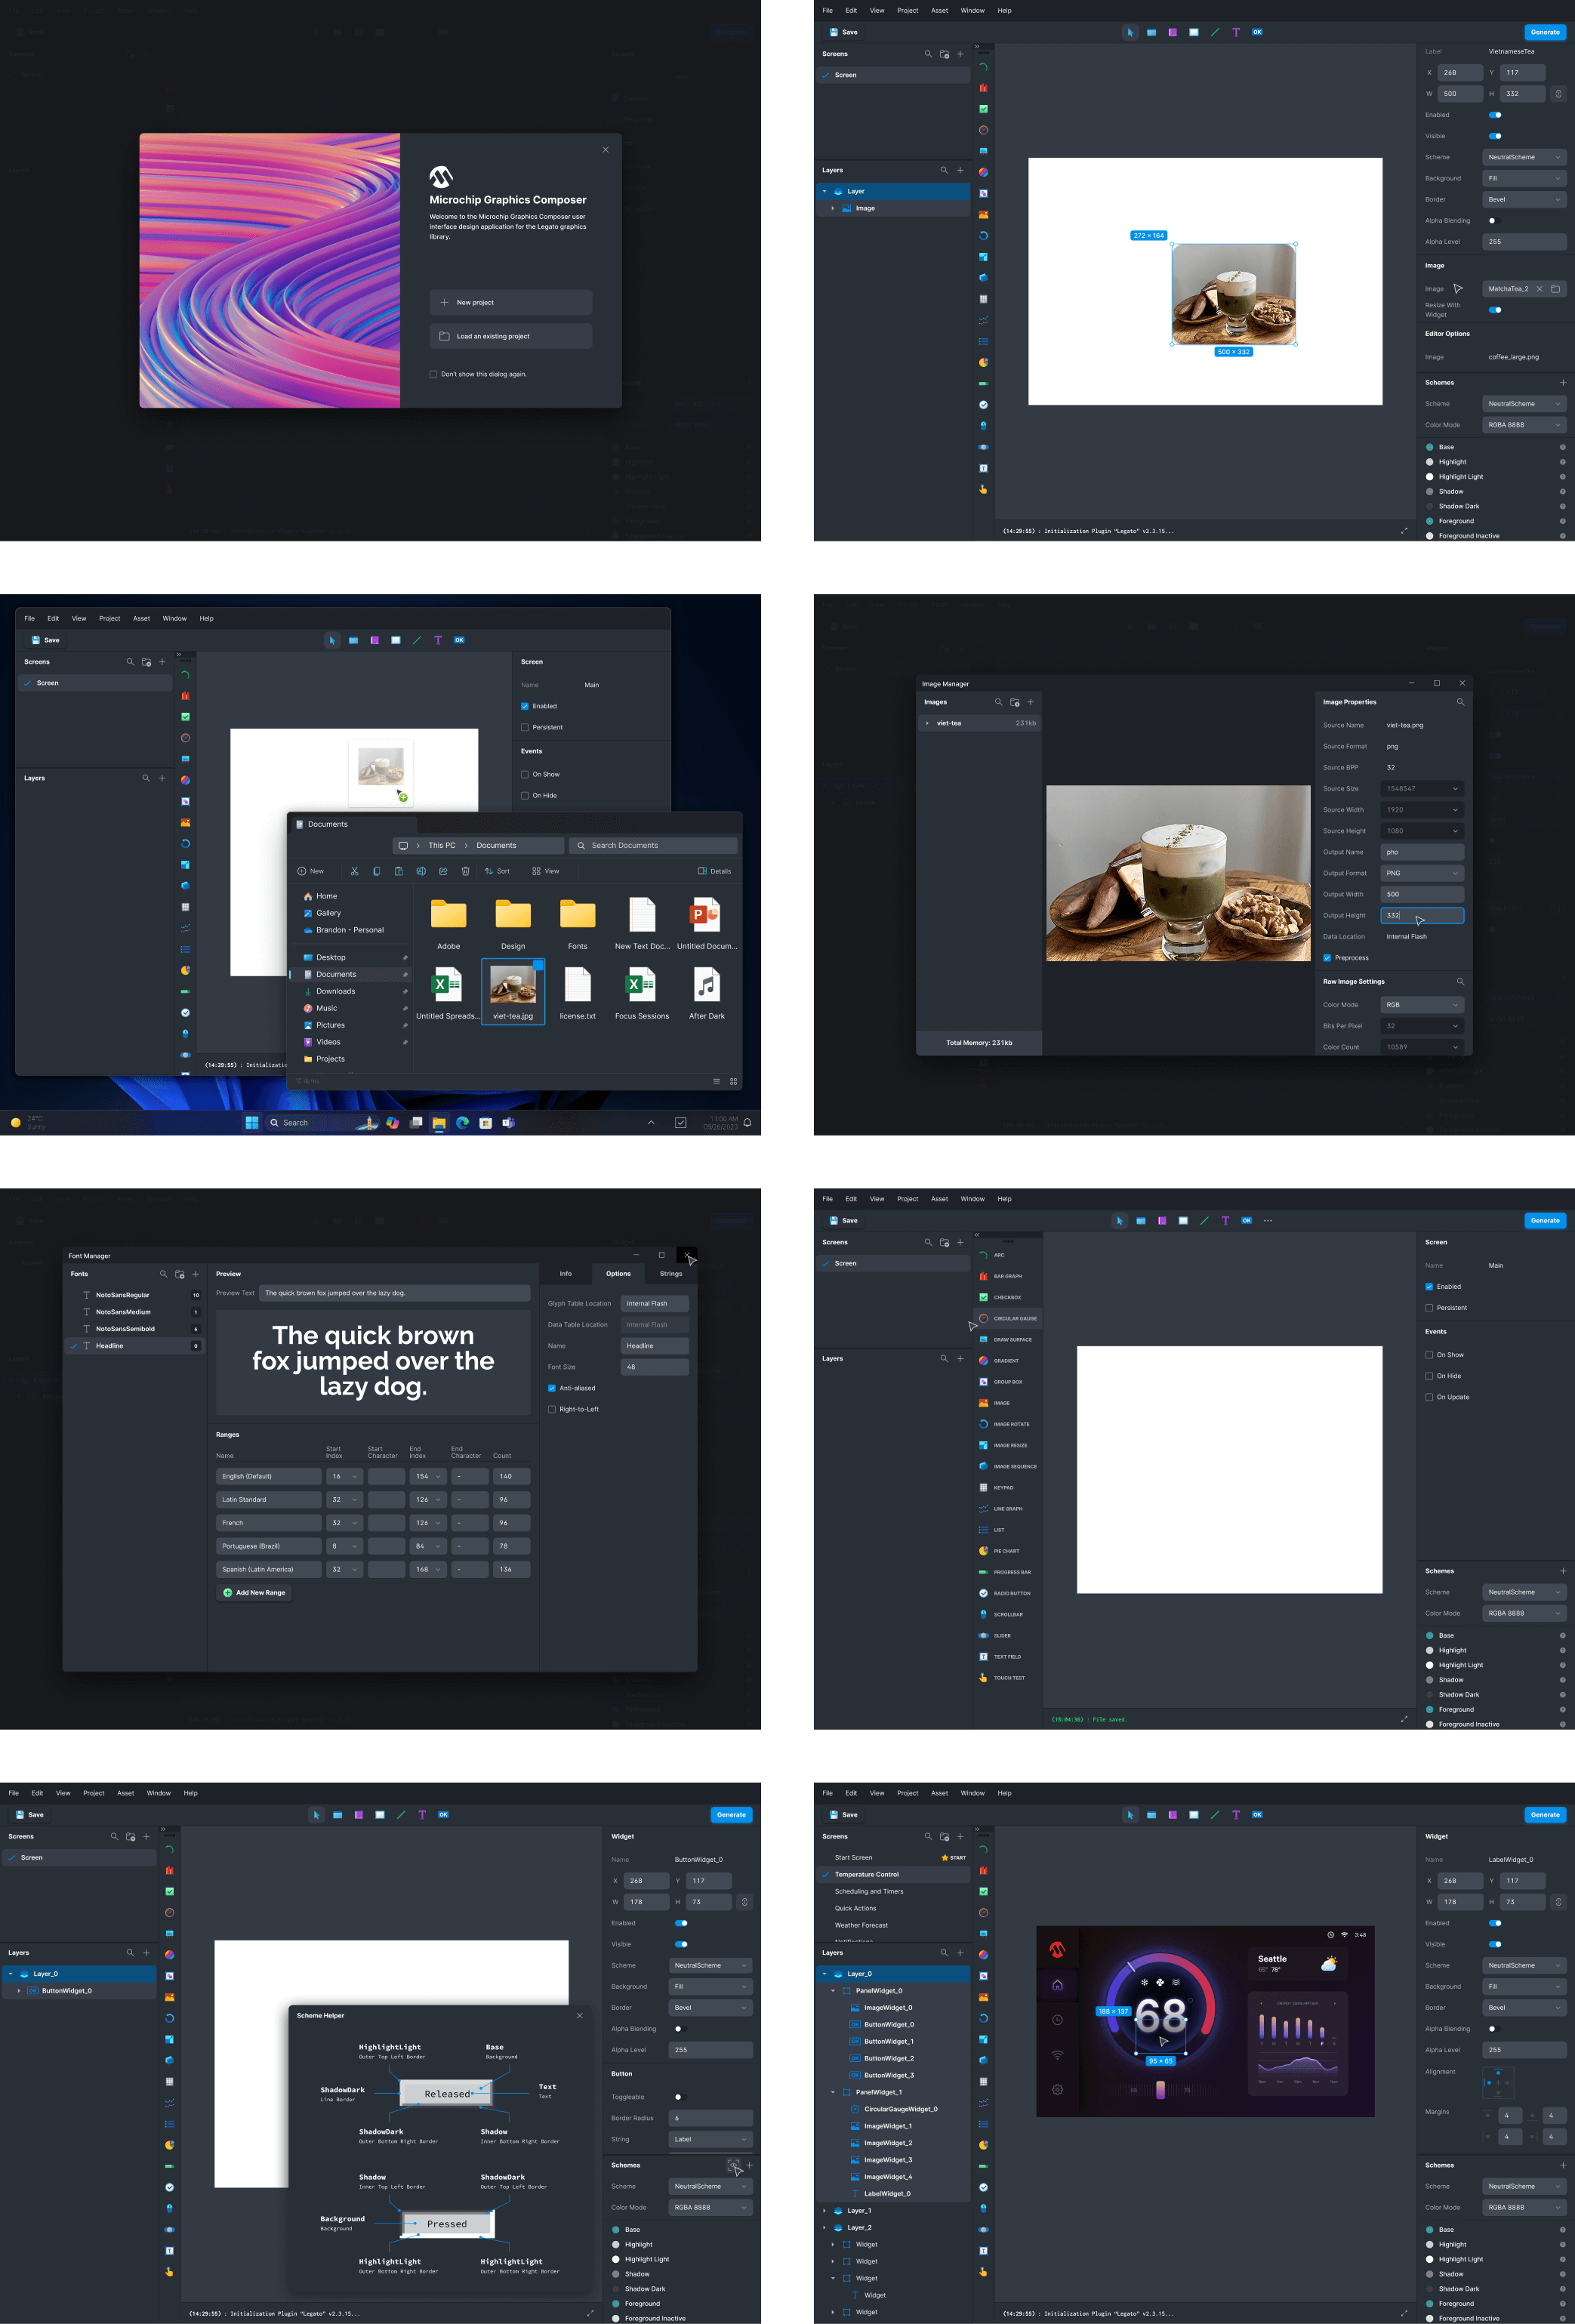Screen dimensions: 1575x2324
Task: Switch to the Strings tab in Font Manager
Action: (x=670, y=1274)
